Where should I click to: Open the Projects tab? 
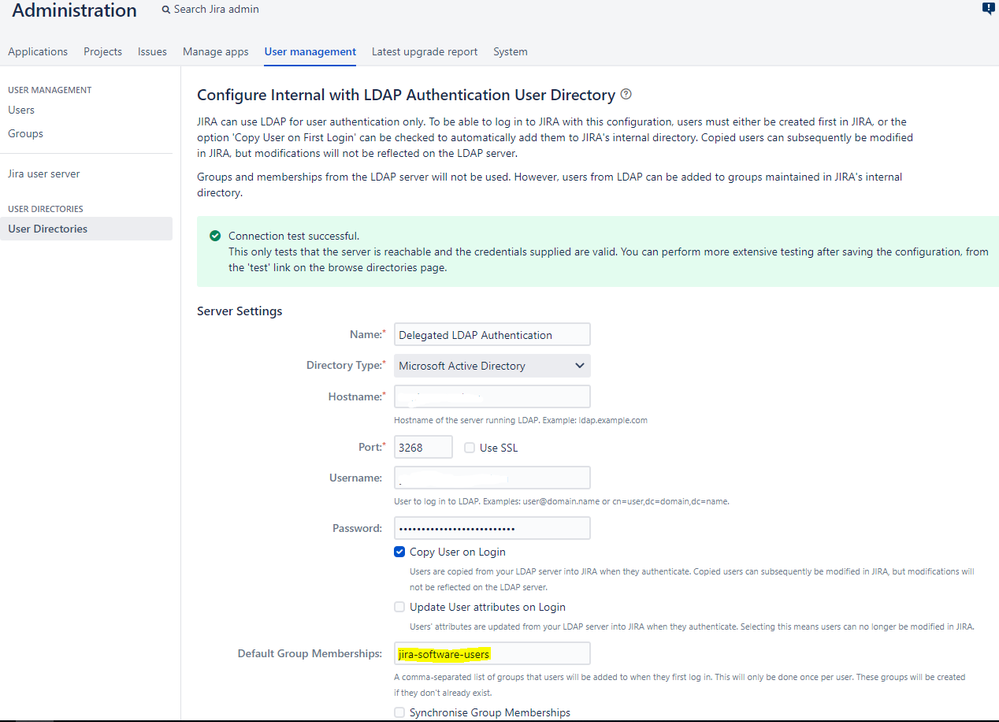103,52
